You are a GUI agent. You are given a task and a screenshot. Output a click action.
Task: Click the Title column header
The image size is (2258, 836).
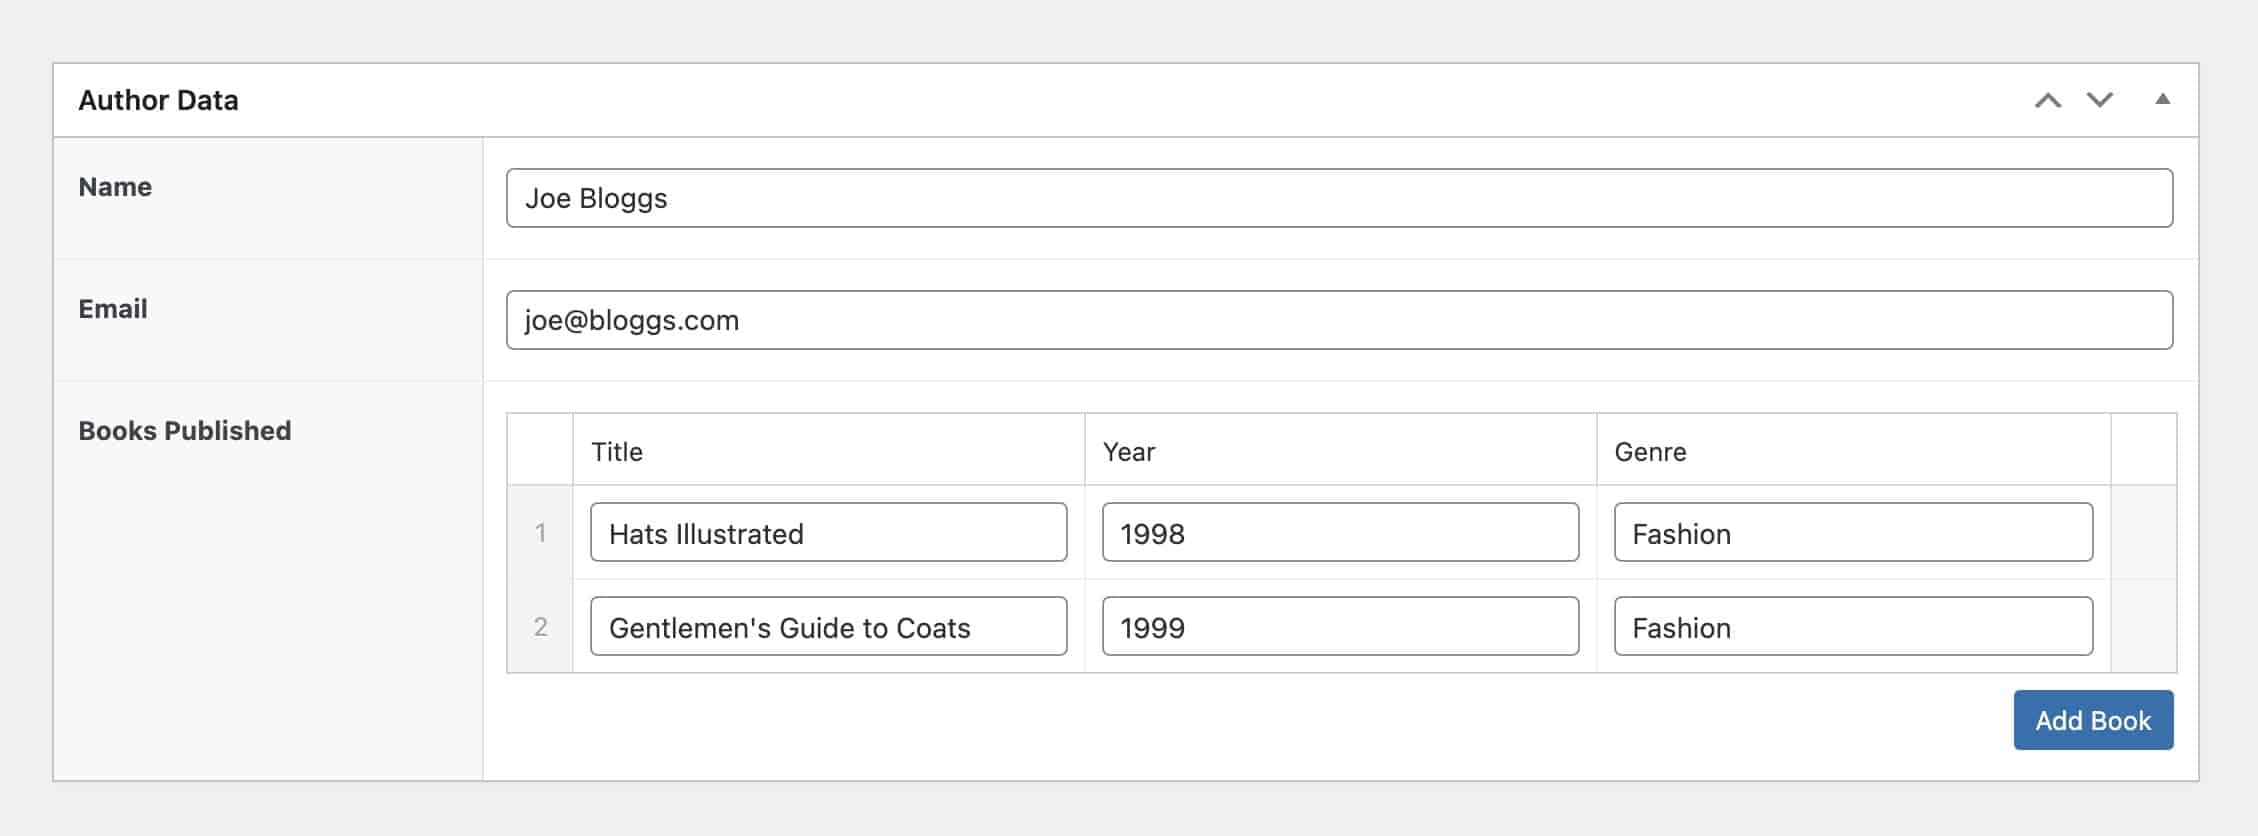pos(617,452)
